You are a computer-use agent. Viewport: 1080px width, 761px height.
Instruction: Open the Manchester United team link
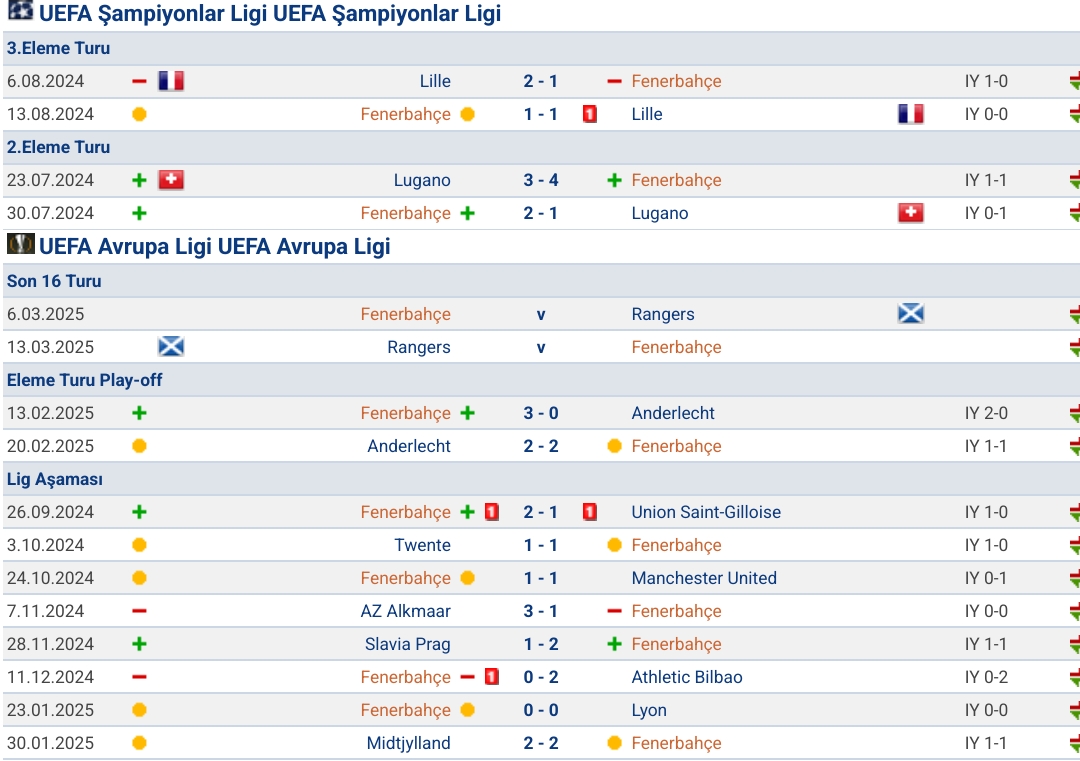click(704, 578)
